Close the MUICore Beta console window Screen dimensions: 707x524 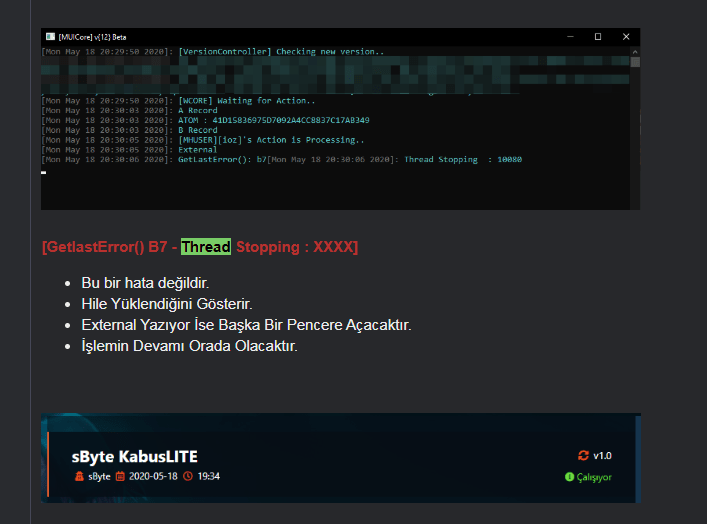pos(626,37)
